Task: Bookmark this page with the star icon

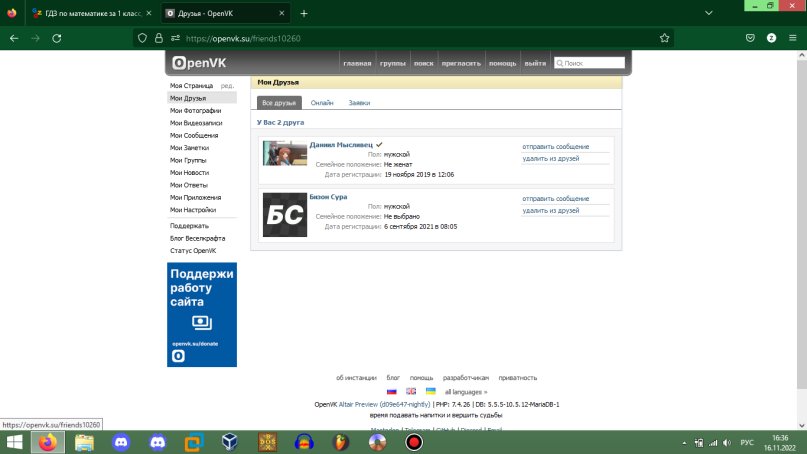Action: [x=664, y=37]
